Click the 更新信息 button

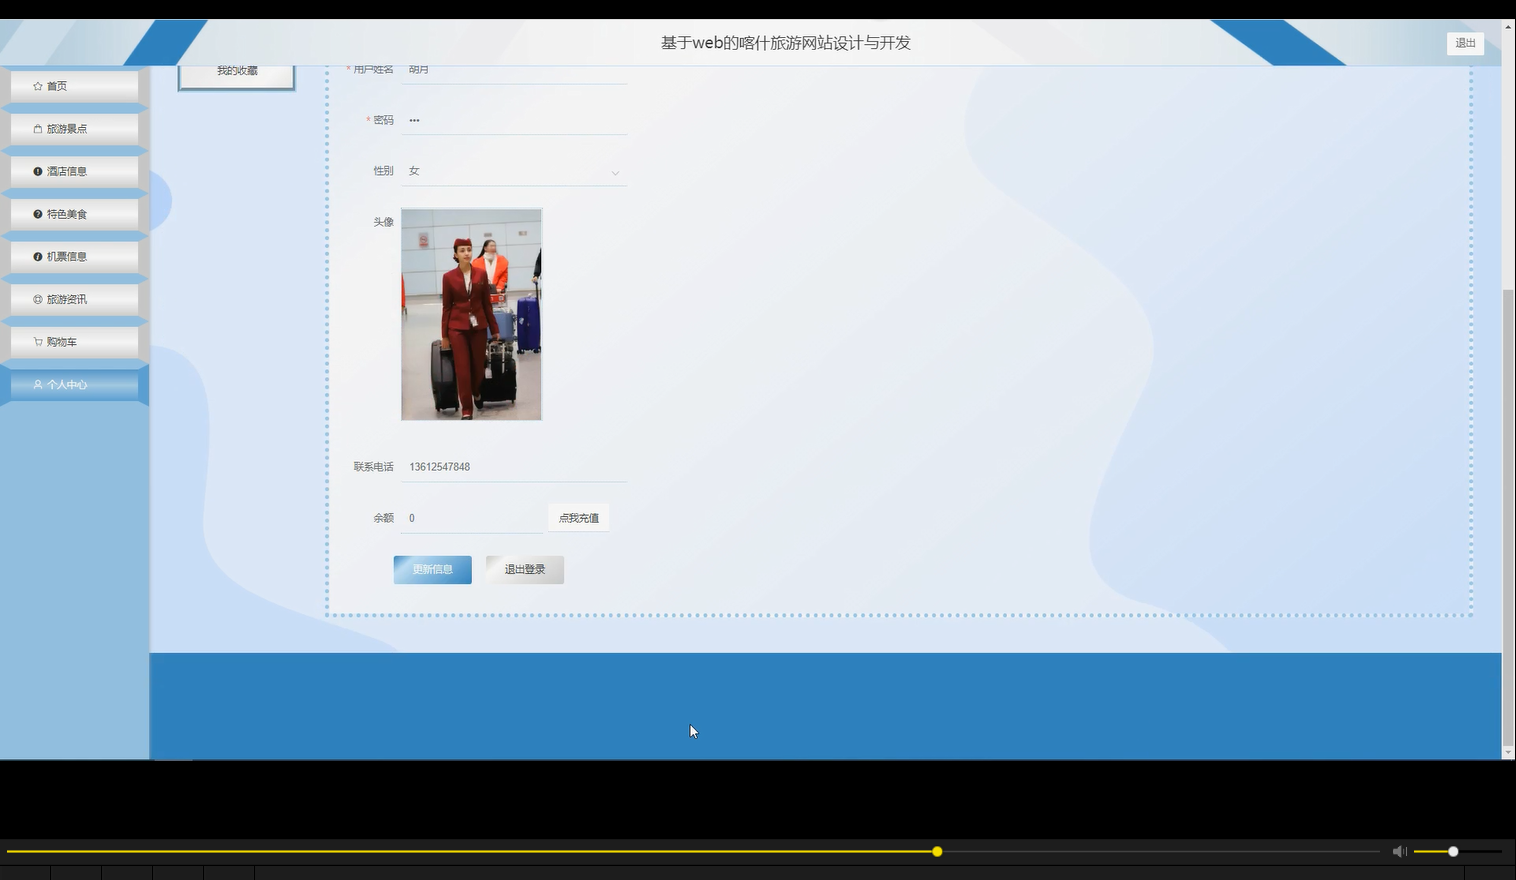[432, 570]
